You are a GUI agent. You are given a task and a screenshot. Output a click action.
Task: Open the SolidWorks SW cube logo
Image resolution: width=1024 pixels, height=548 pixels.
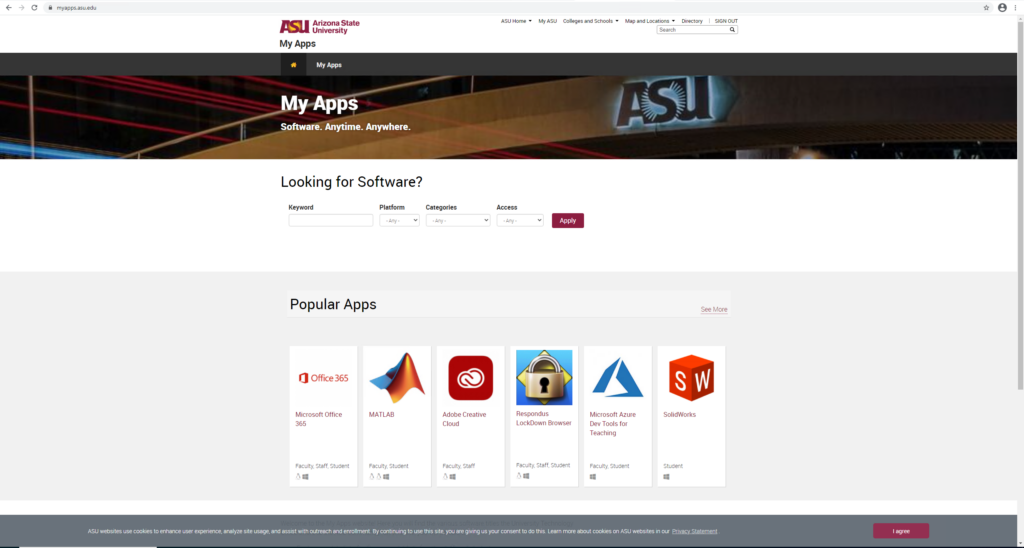pyautogui.click(x=691, y=378)
